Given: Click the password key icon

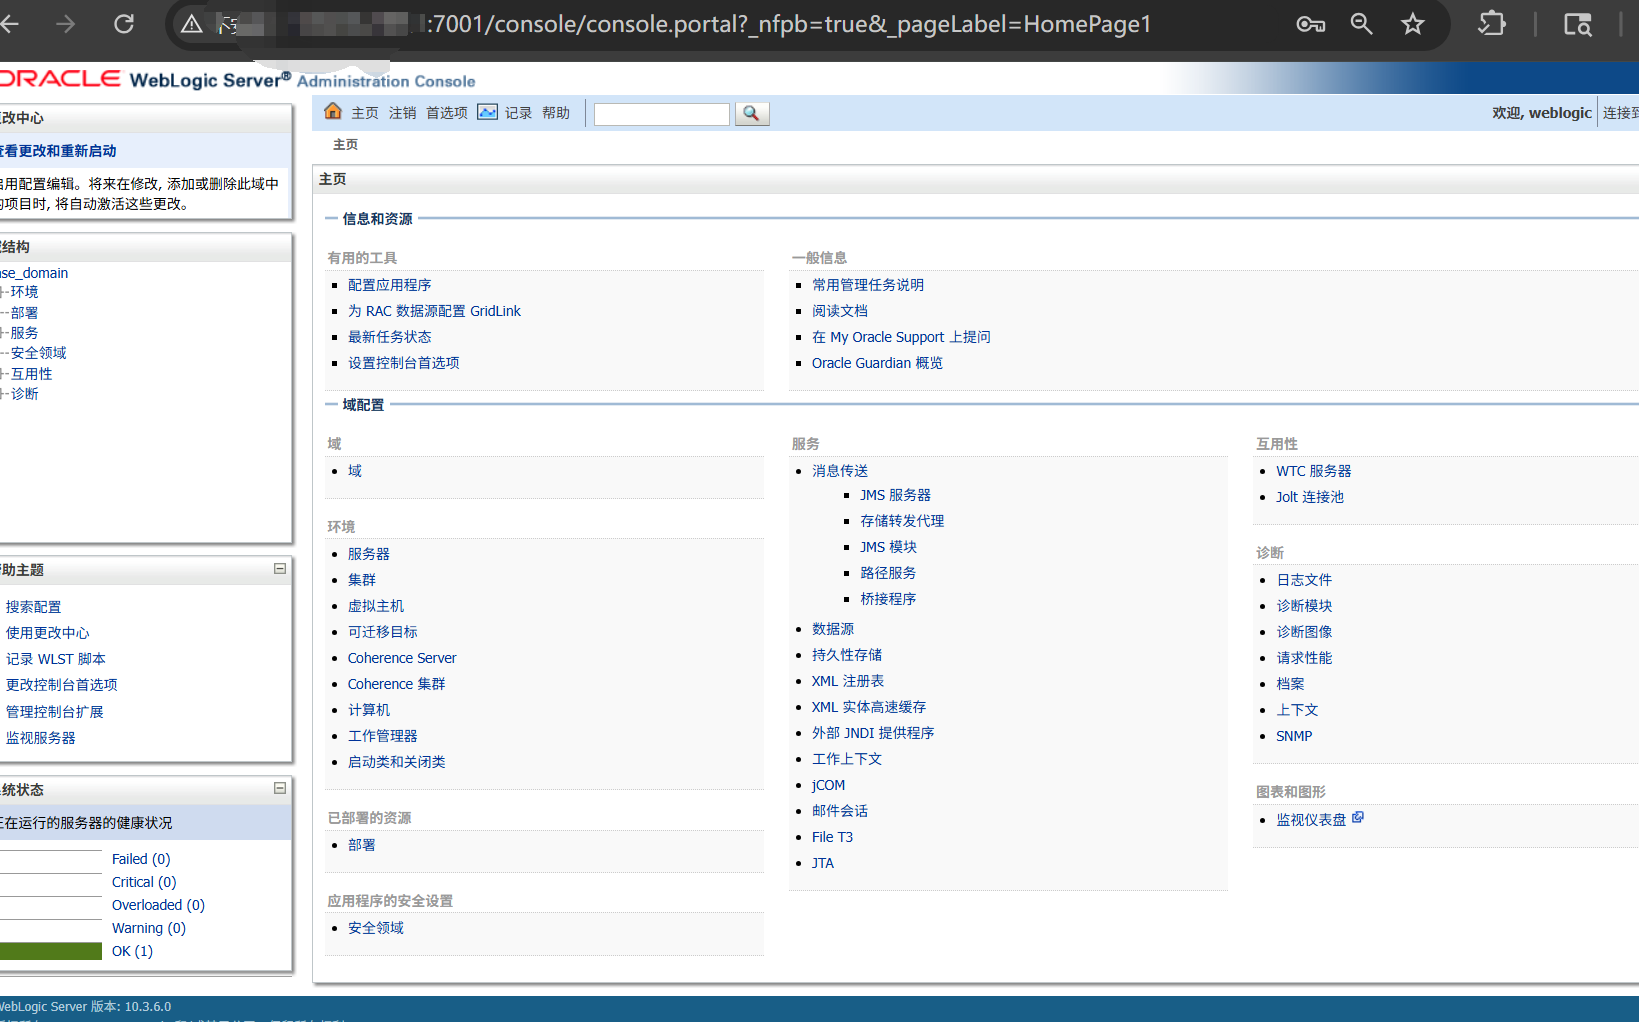Looking at the screenshot, I should tap(1310, 24).
